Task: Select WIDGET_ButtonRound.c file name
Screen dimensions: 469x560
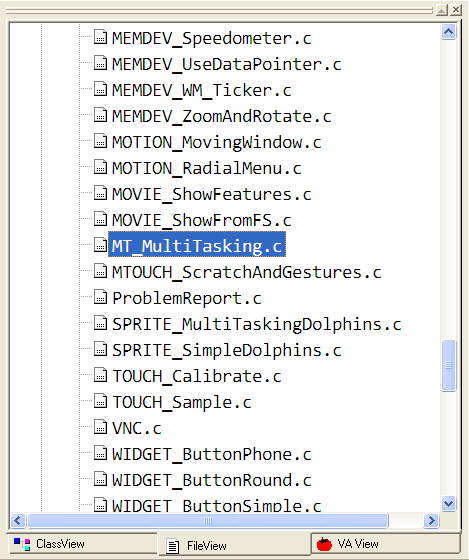Action: [211, 481]
